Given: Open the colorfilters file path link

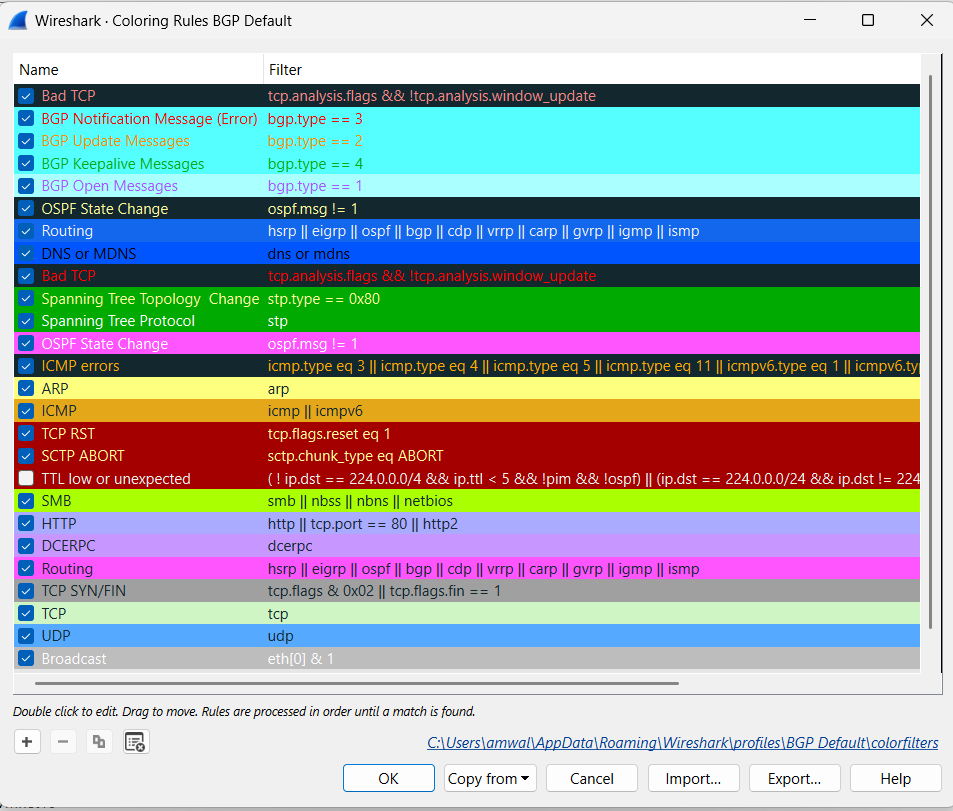Looking at the screenshot, I should tap(683, 743).
